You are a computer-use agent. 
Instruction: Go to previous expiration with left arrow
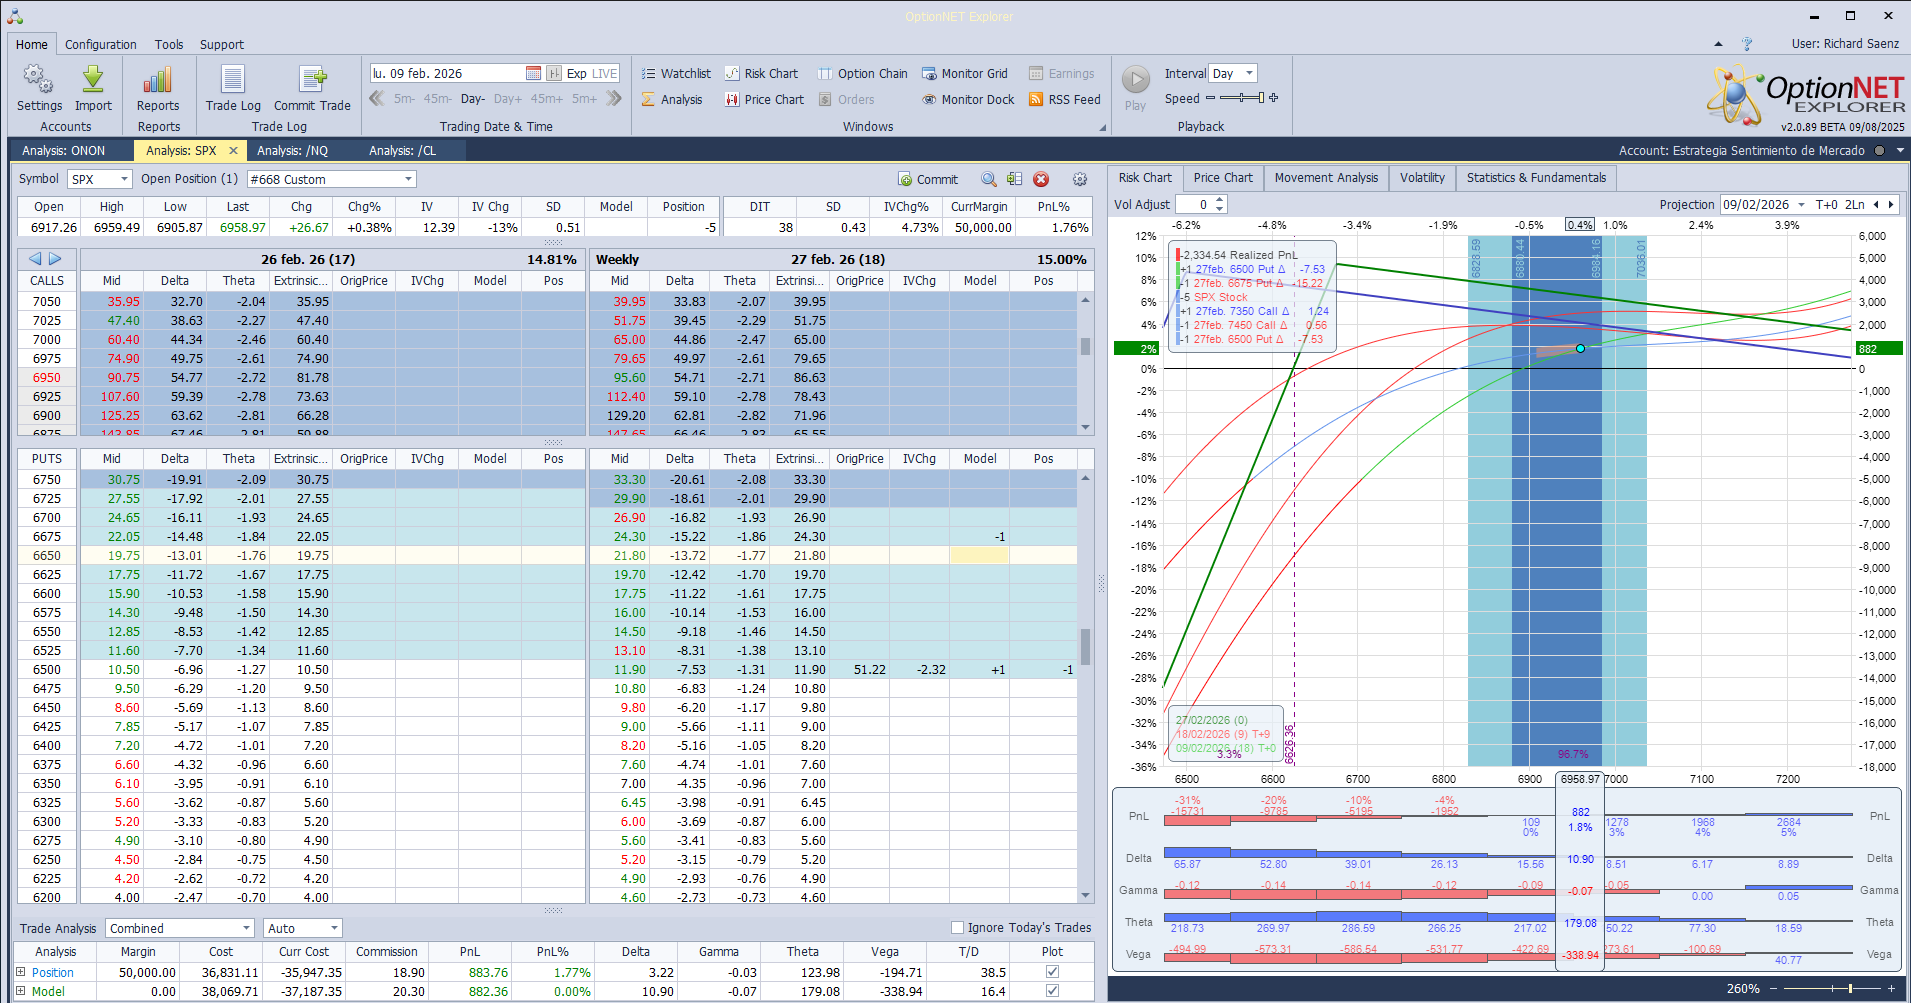35,259
